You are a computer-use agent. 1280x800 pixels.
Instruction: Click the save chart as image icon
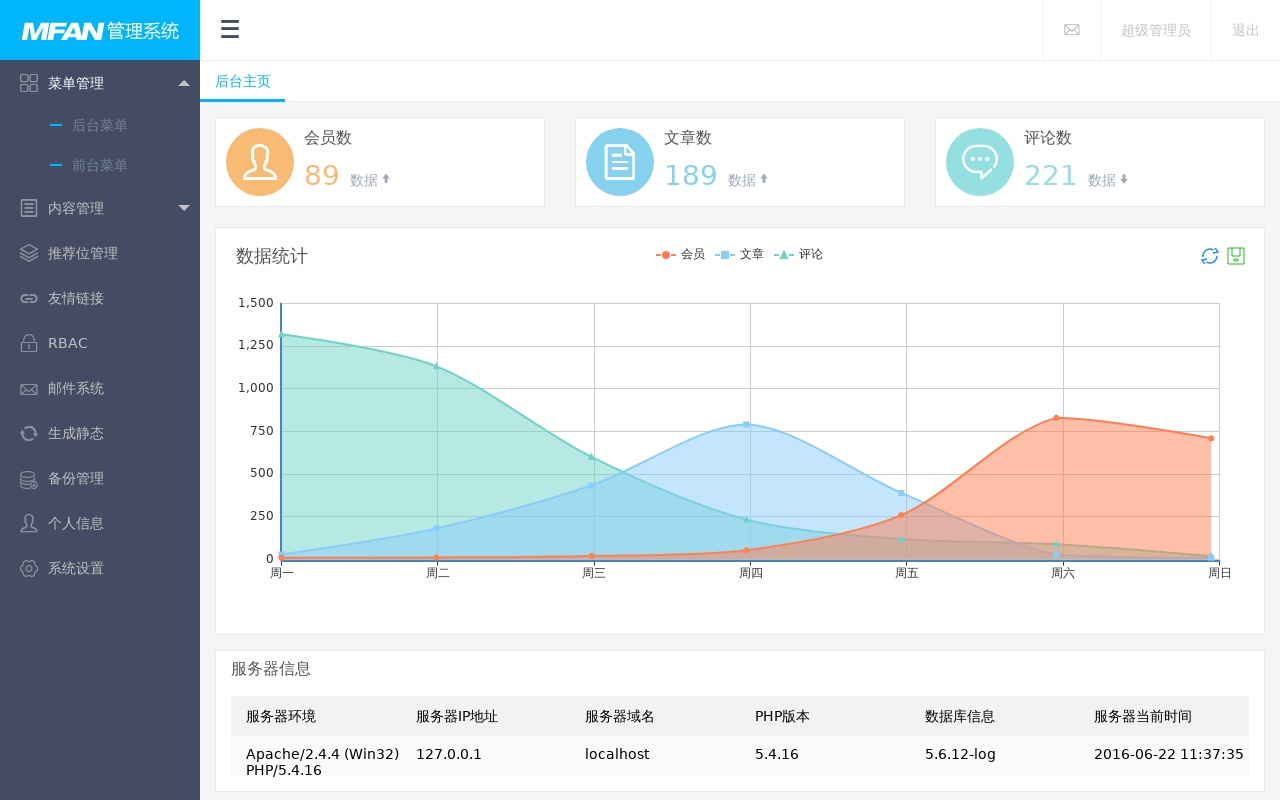pos(1236,256)
